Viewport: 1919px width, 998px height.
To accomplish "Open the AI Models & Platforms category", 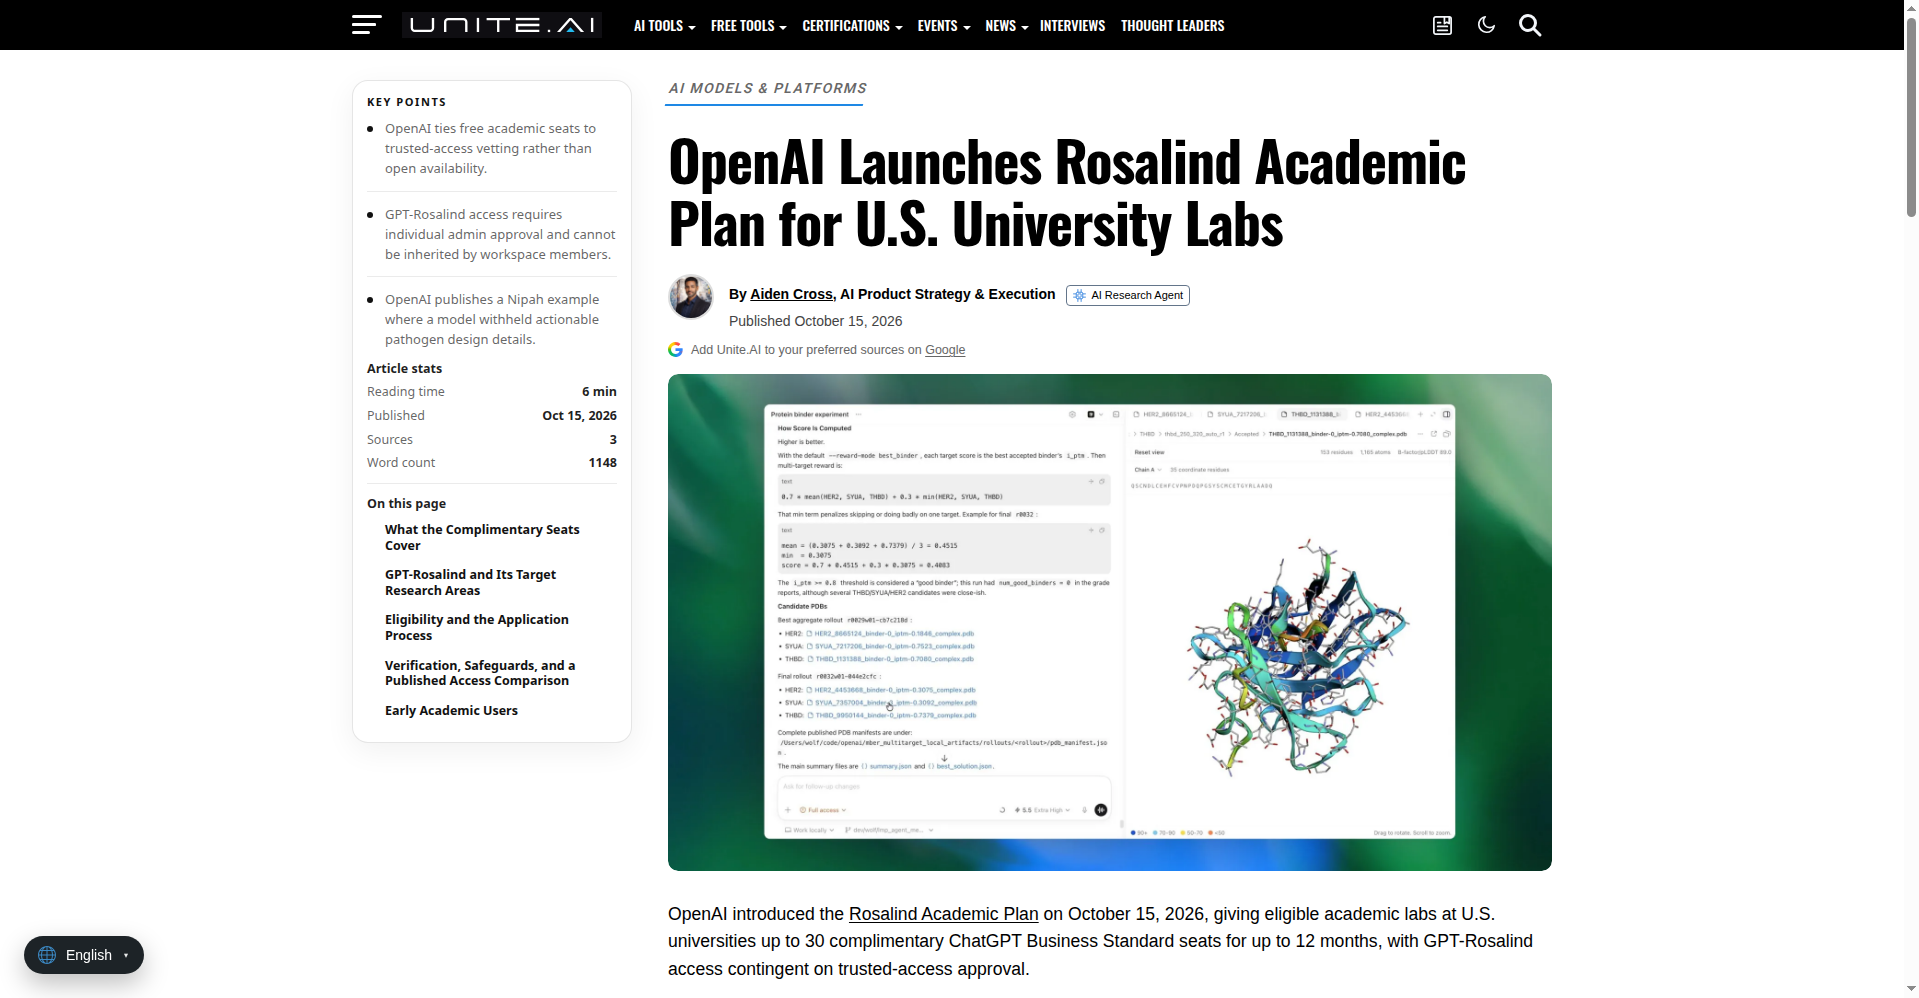I will click(767, 88).
